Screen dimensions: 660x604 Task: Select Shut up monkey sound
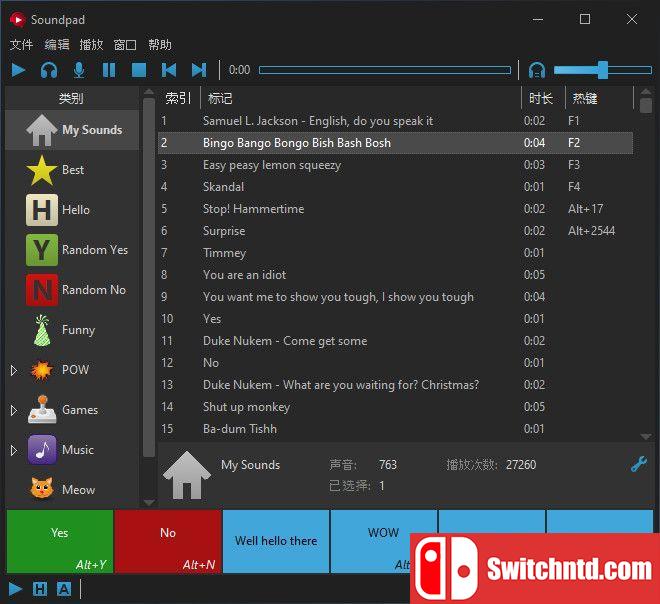396,407
